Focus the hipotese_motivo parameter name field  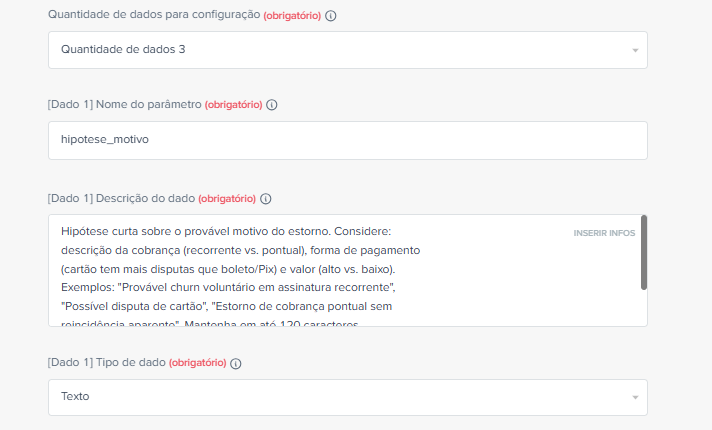click(348, 140)
